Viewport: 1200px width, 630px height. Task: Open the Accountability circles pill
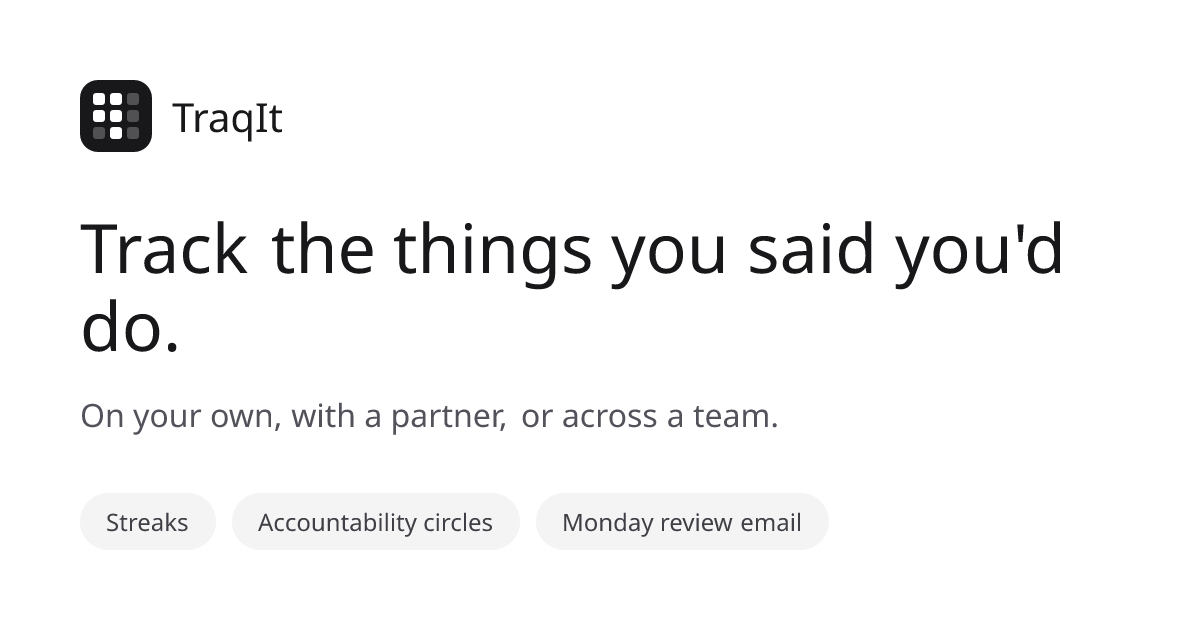click(x=375, y=522)
